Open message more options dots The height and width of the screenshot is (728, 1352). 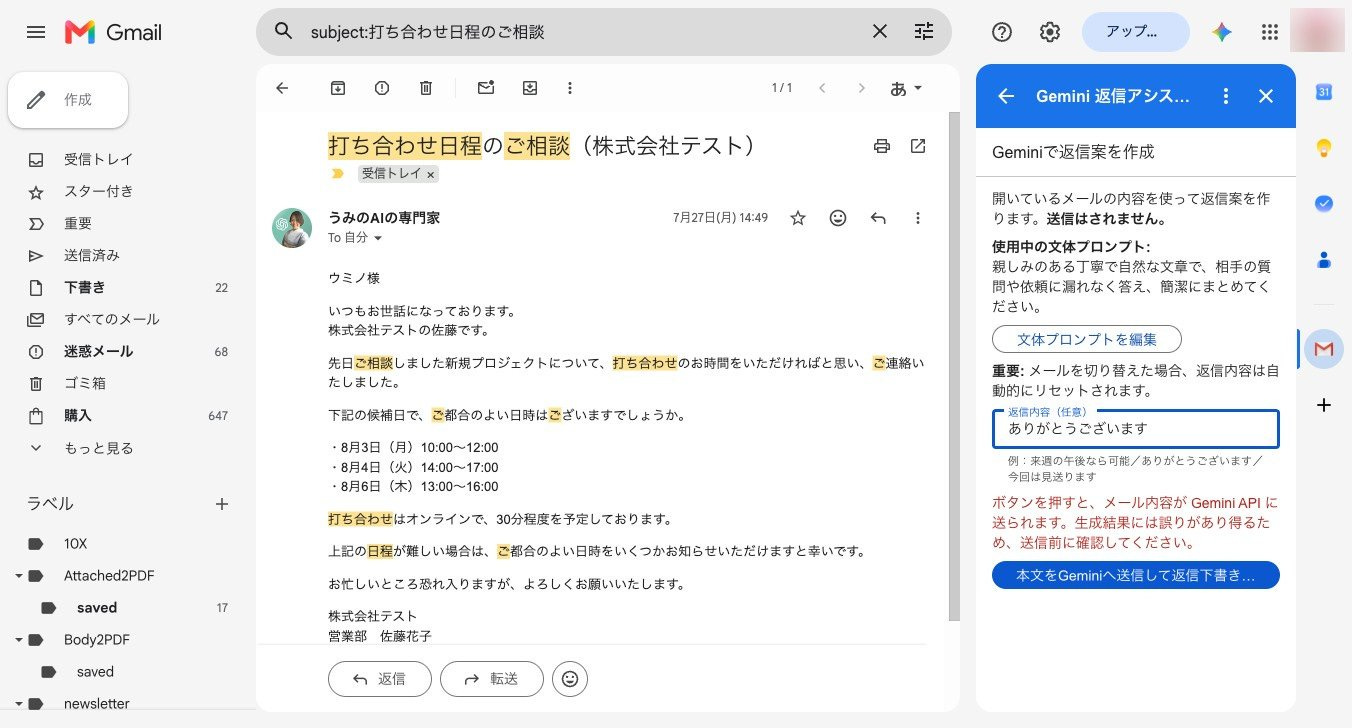[x=918, y=218]
